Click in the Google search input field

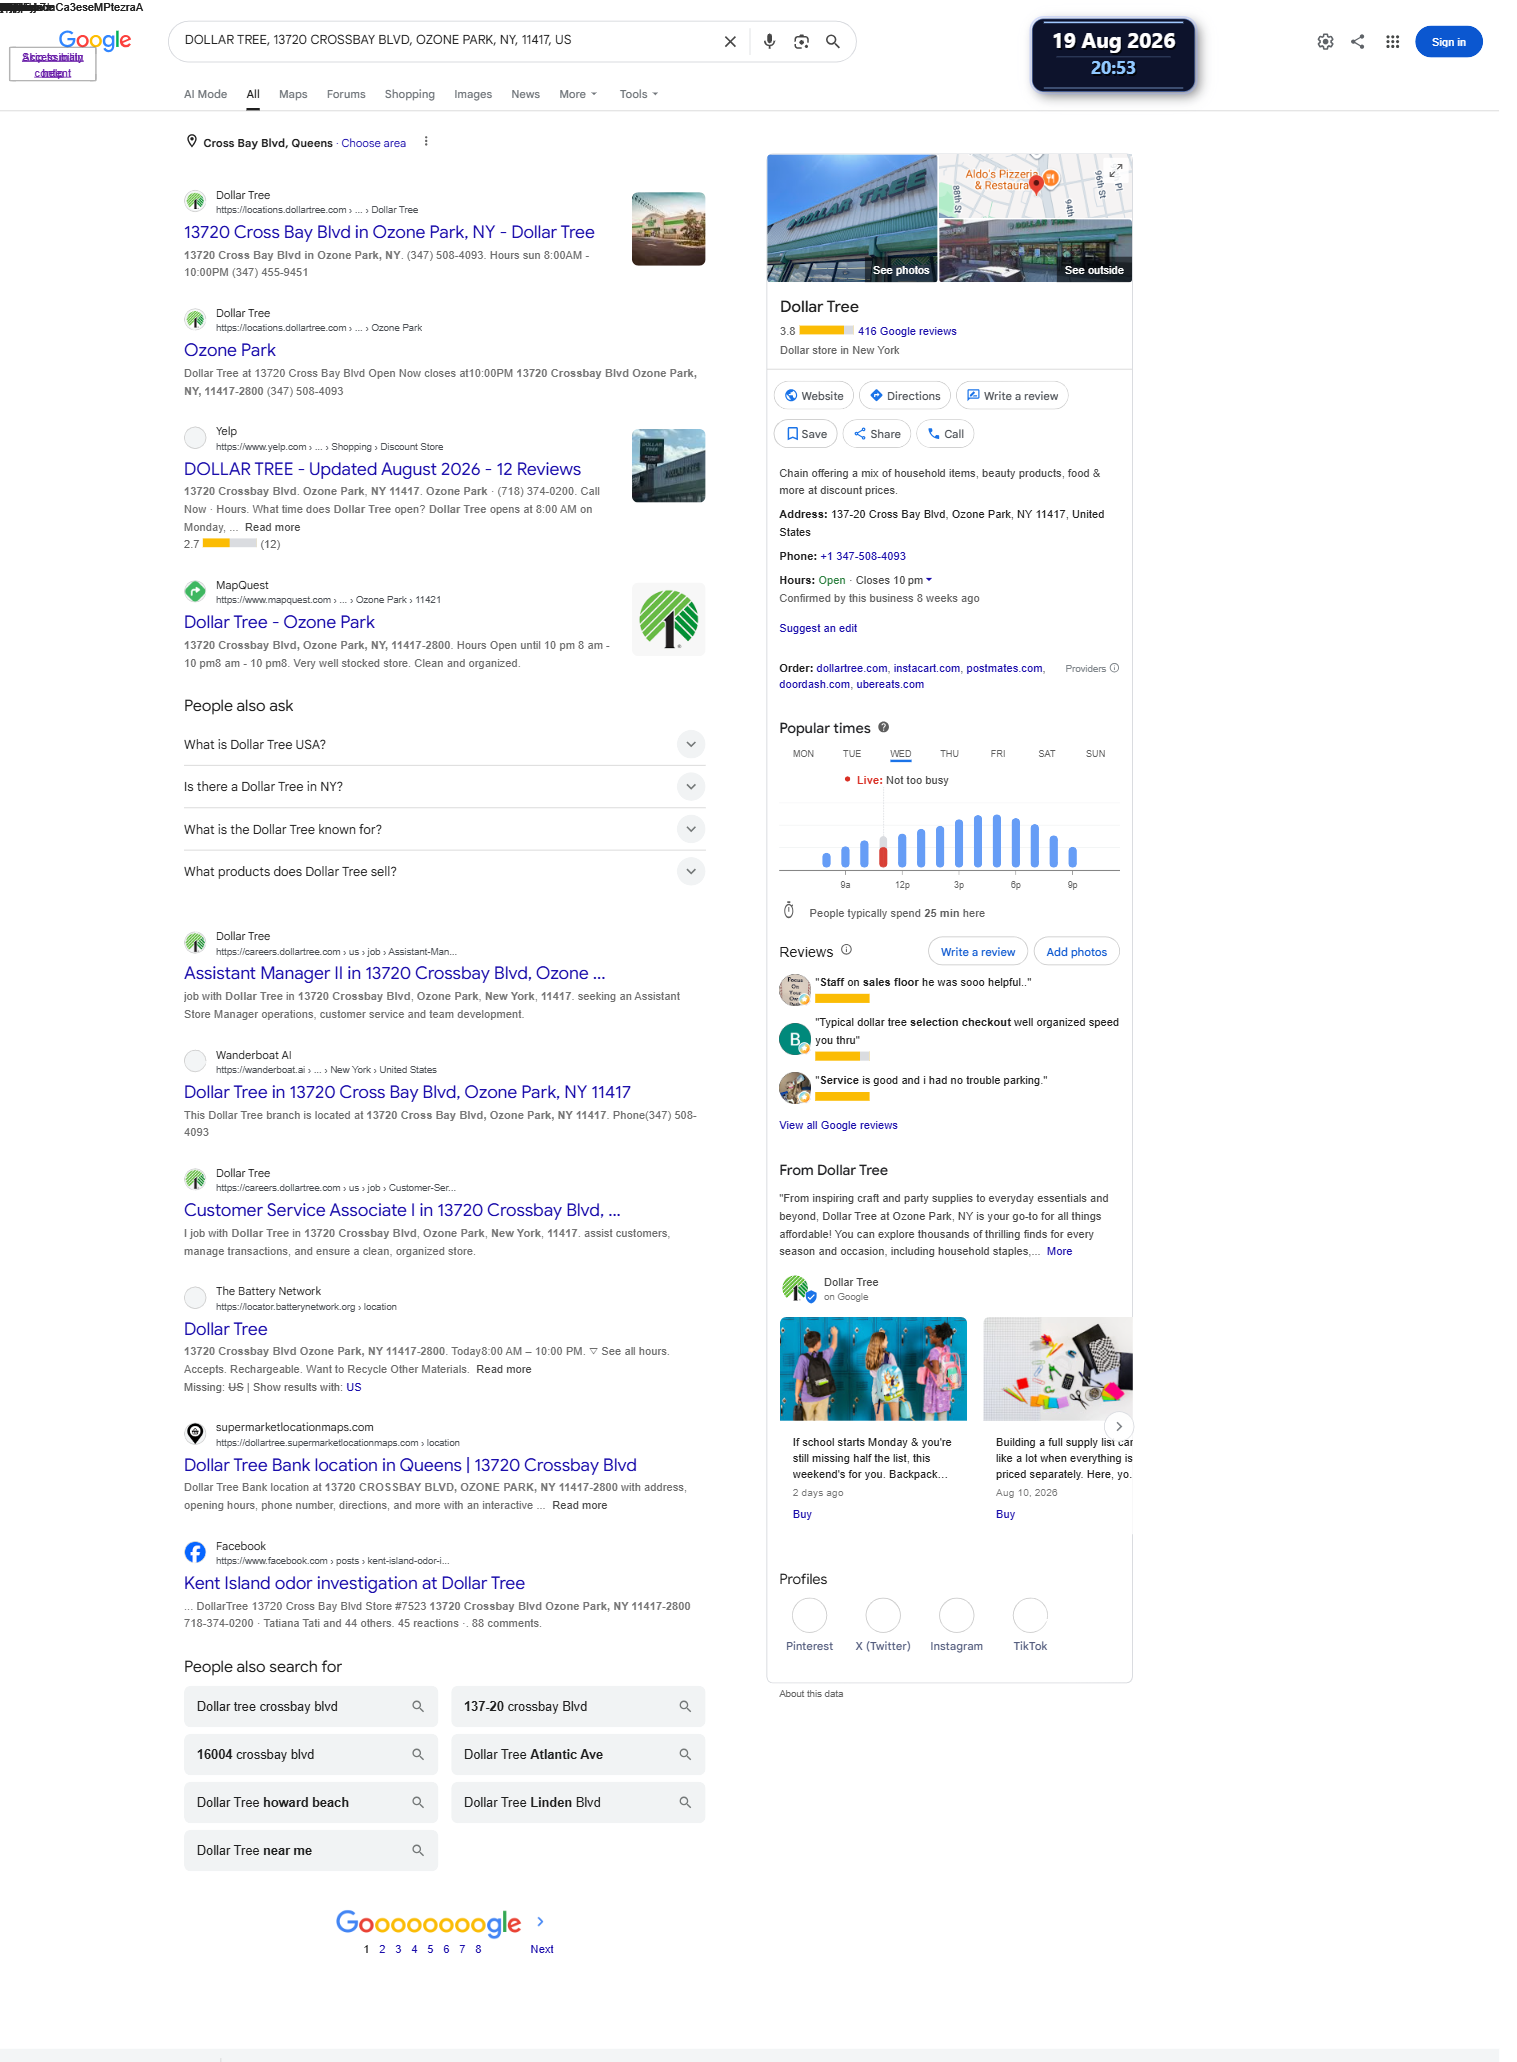point(448,40)
